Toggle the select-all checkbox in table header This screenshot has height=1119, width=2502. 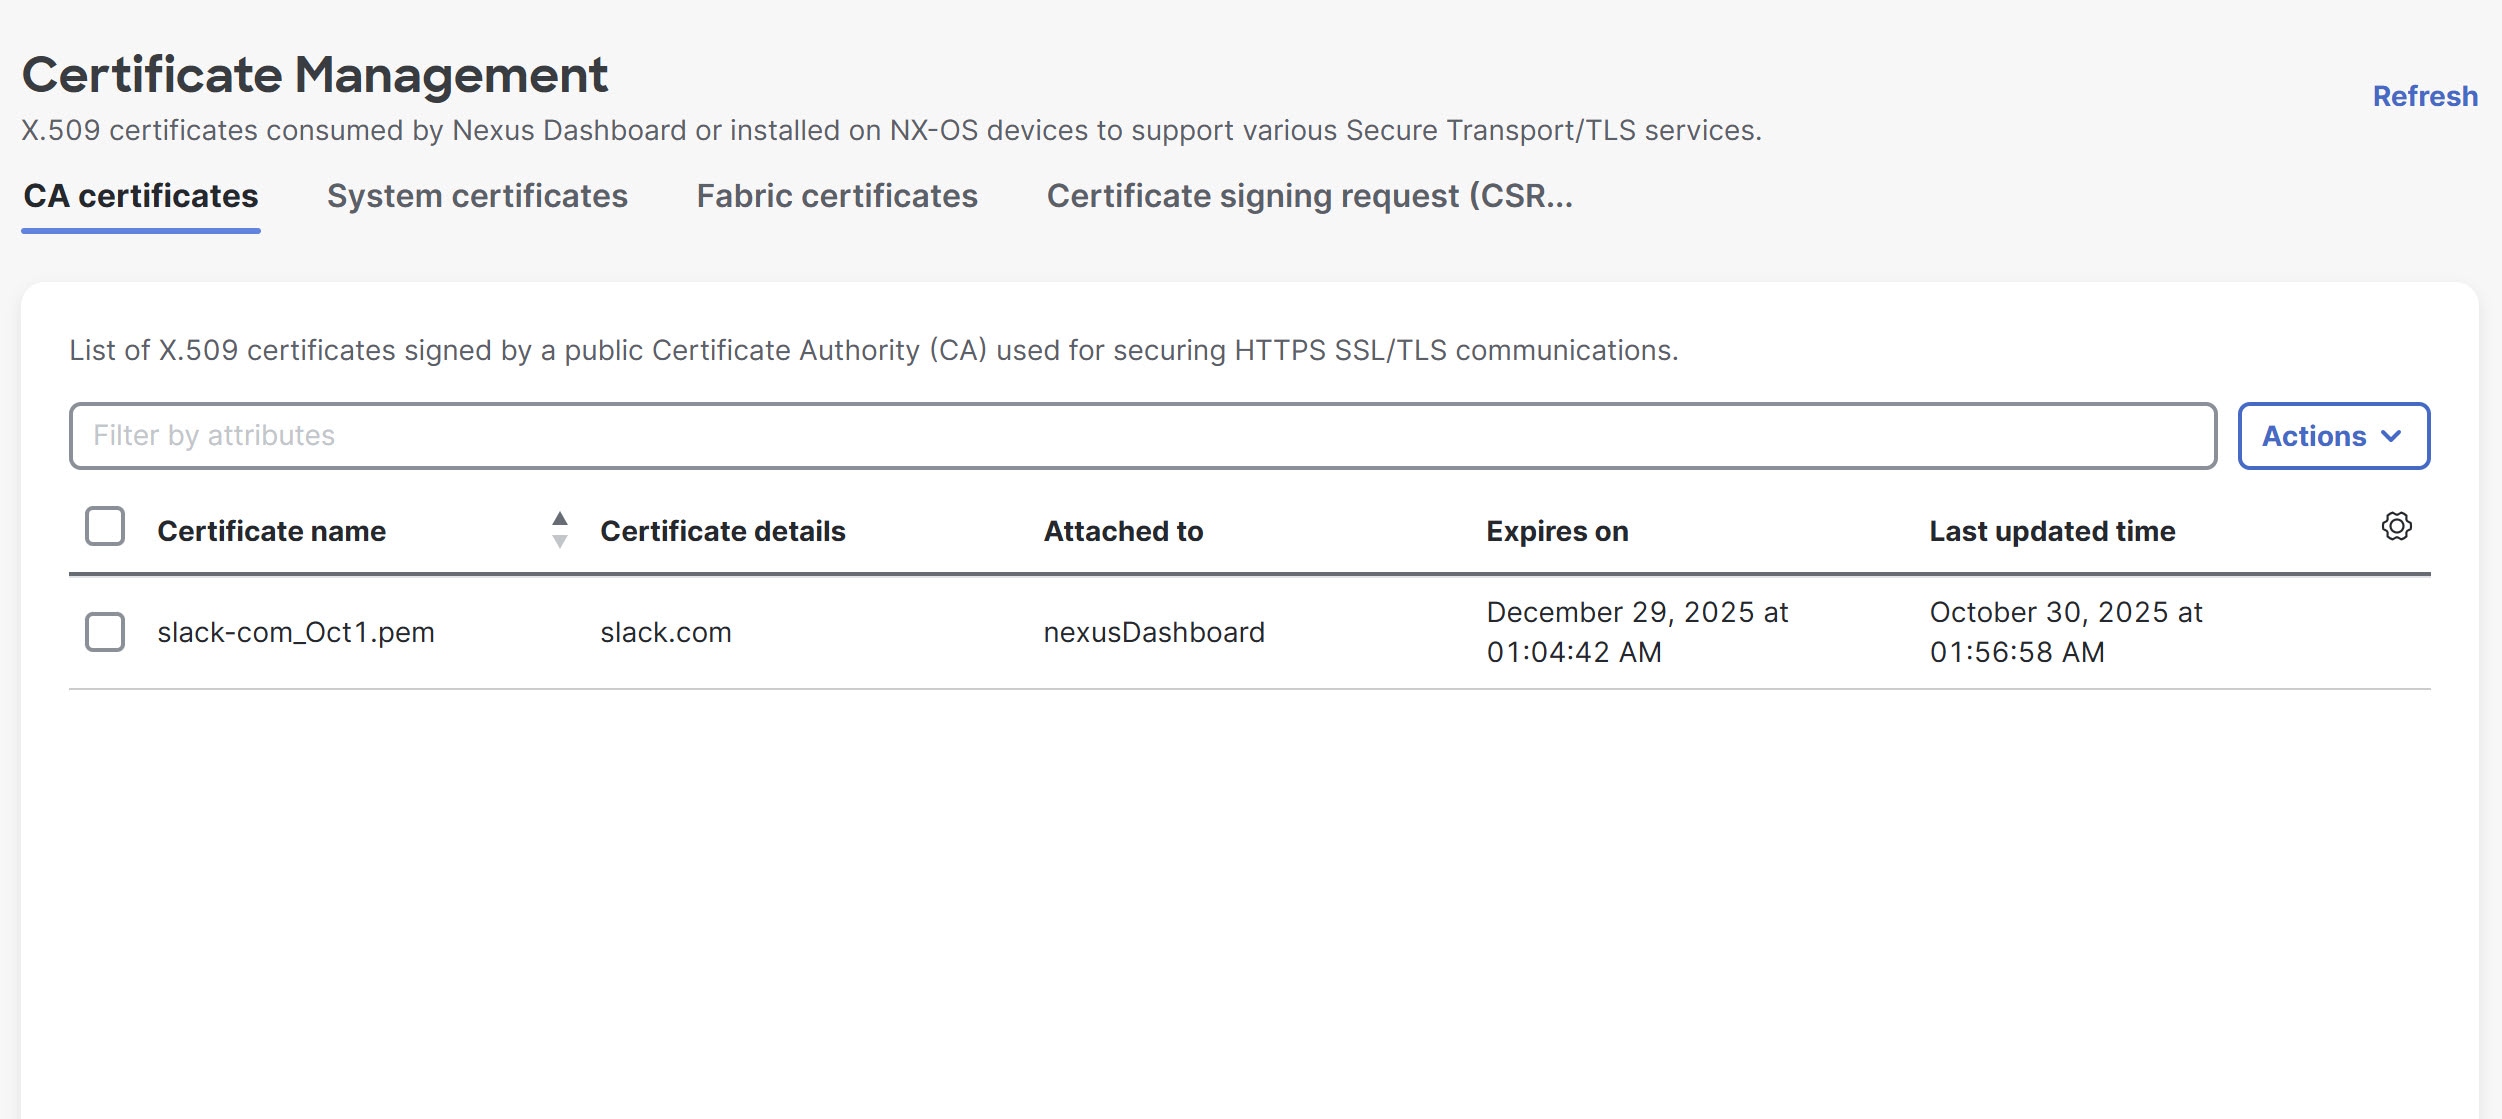(103, 524)
